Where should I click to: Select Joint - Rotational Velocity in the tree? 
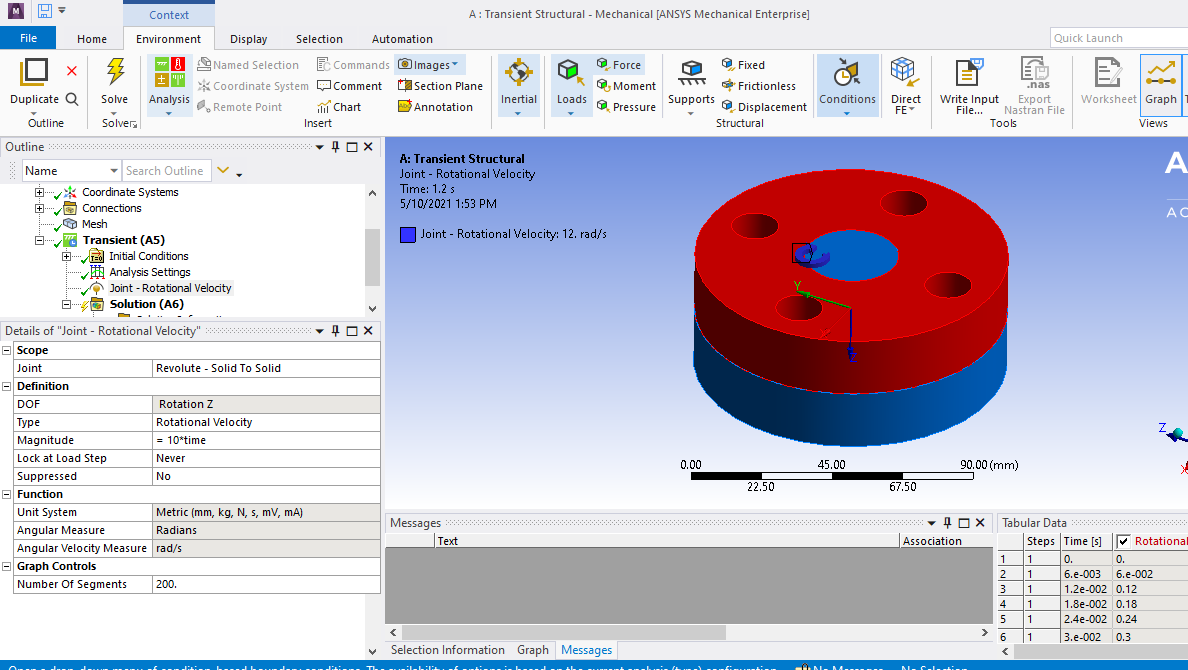click(170, 288)
